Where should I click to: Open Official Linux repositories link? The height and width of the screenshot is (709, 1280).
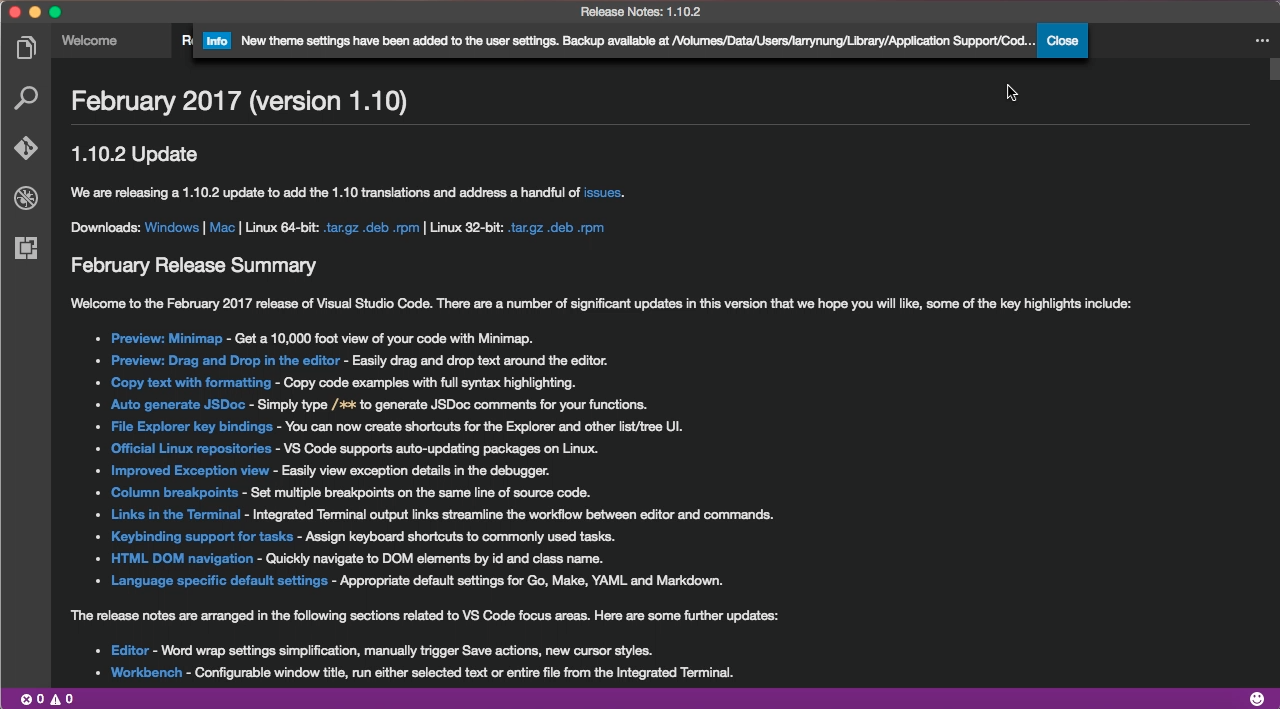(191, 448)
